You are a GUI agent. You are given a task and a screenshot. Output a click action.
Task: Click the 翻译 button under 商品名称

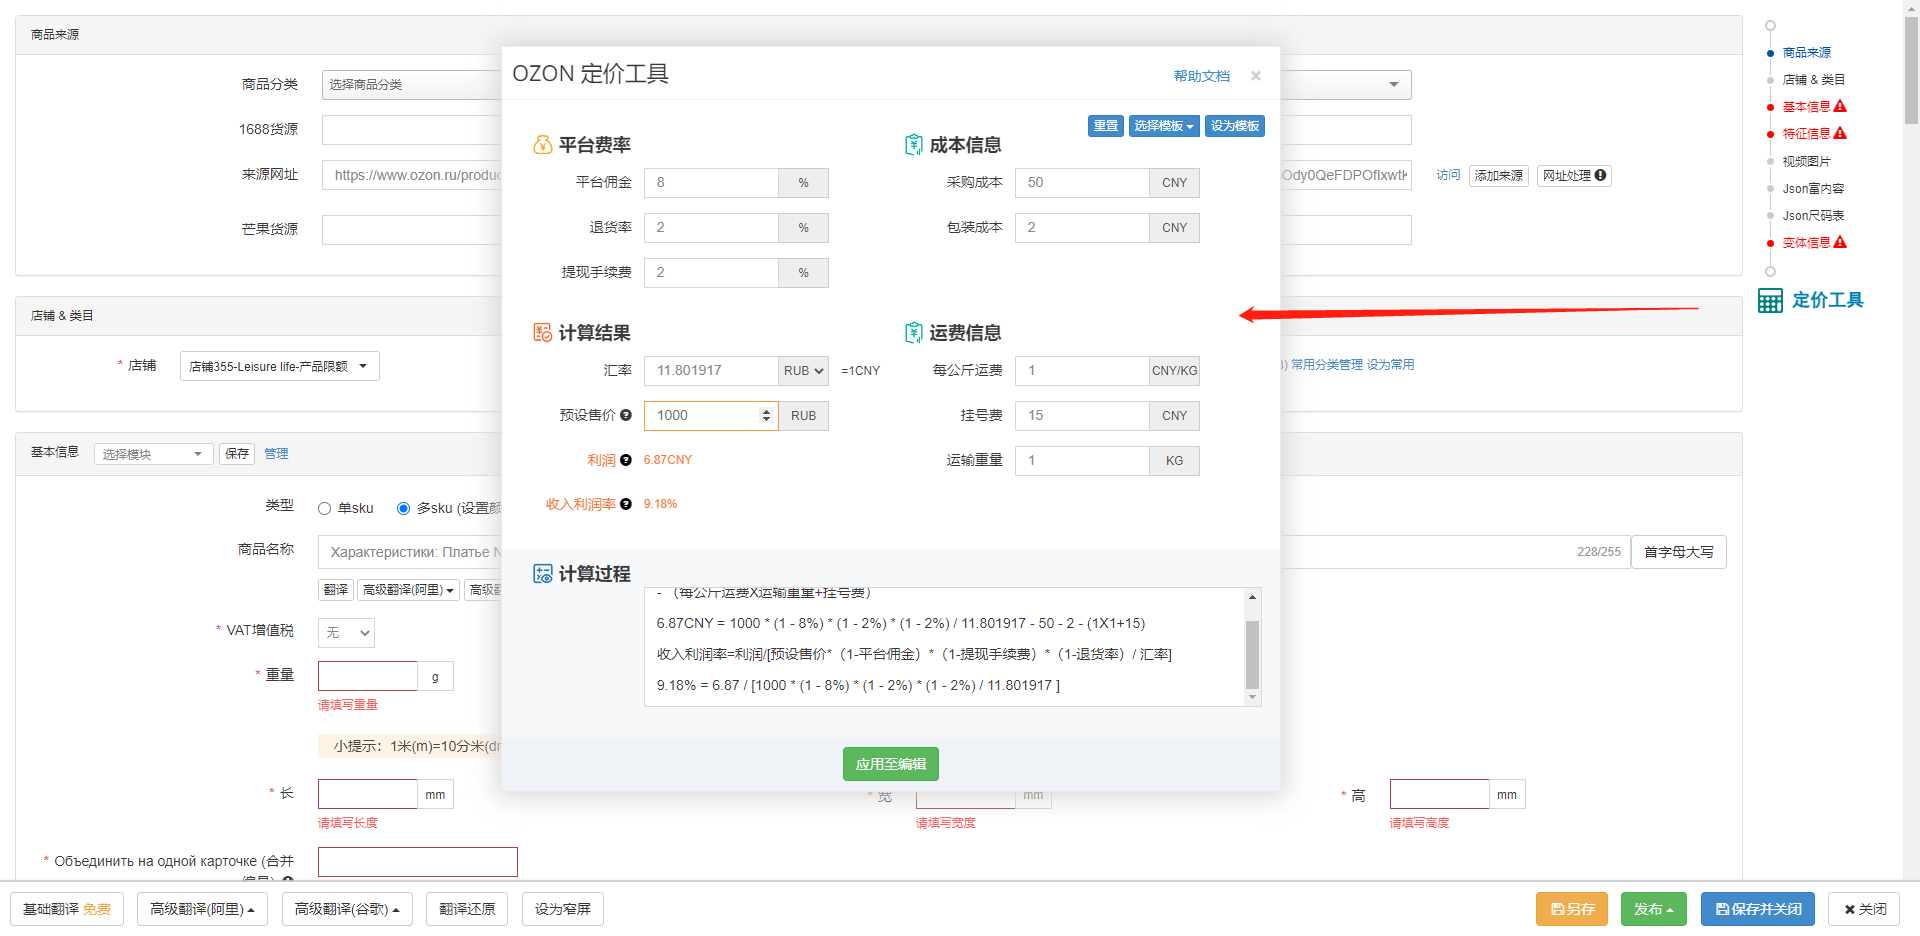coord(336,590)
